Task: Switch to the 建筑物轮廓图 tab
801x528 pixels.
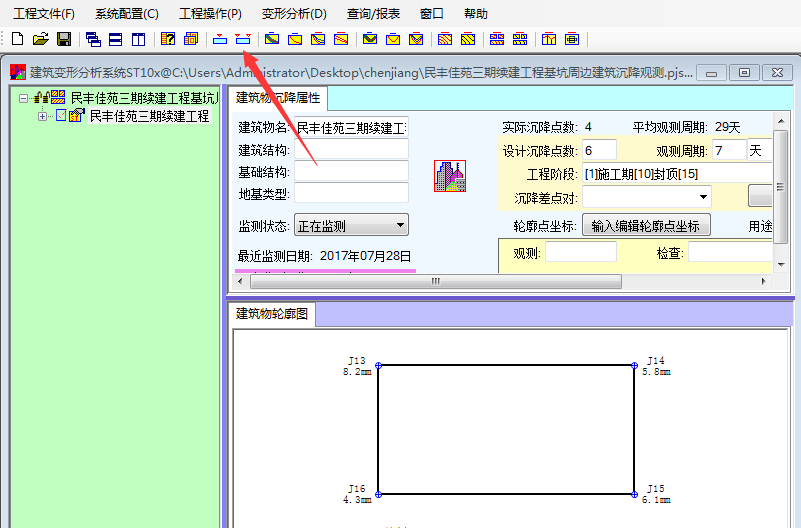Action: click(272, 314)
